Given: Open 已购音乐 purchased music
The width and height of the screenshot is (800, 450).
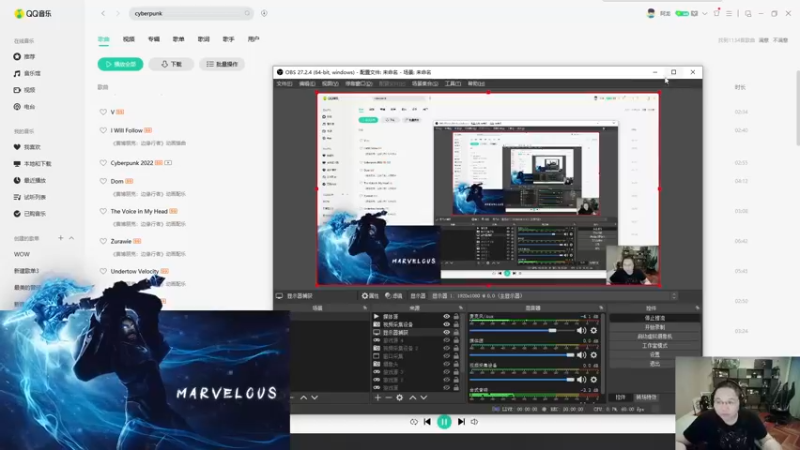Looking at the screenshot, I should 29,214.
